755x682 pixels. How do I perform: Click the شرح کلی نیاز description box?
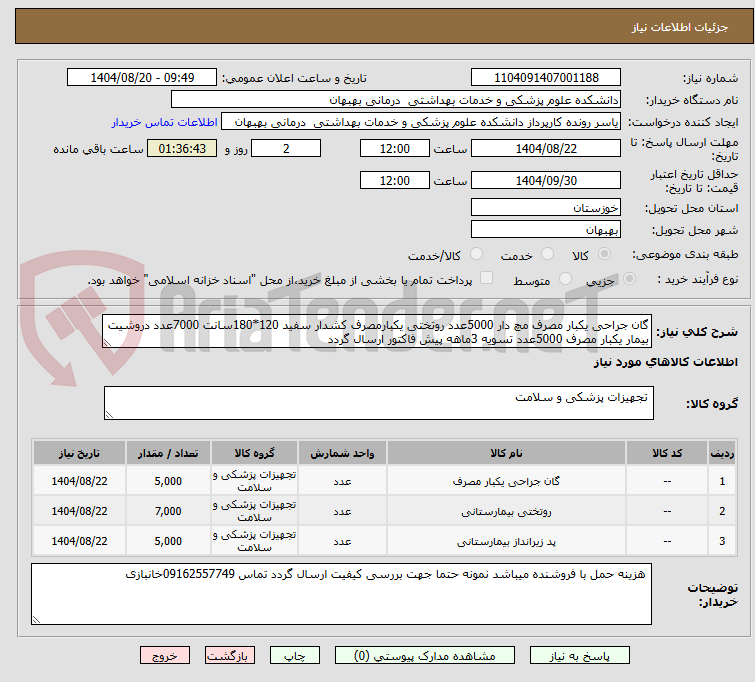pos(377,331)
